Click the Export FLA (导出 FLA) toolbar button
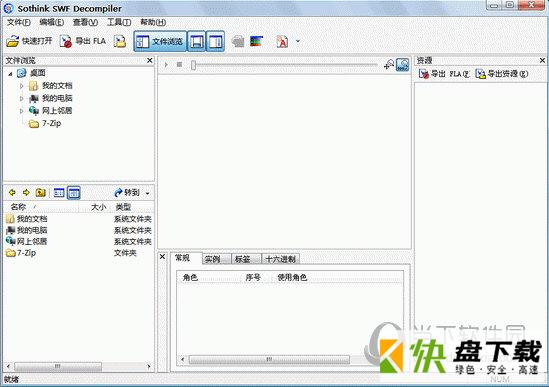 click(83, 41)
